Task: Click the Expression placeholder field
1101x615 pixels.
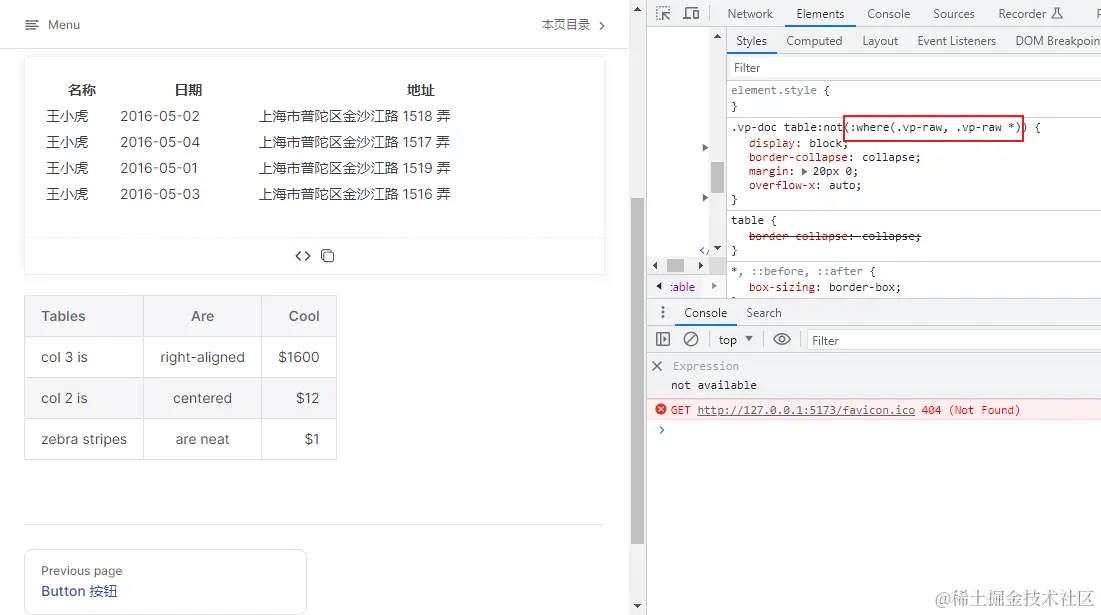Action: 705,366
